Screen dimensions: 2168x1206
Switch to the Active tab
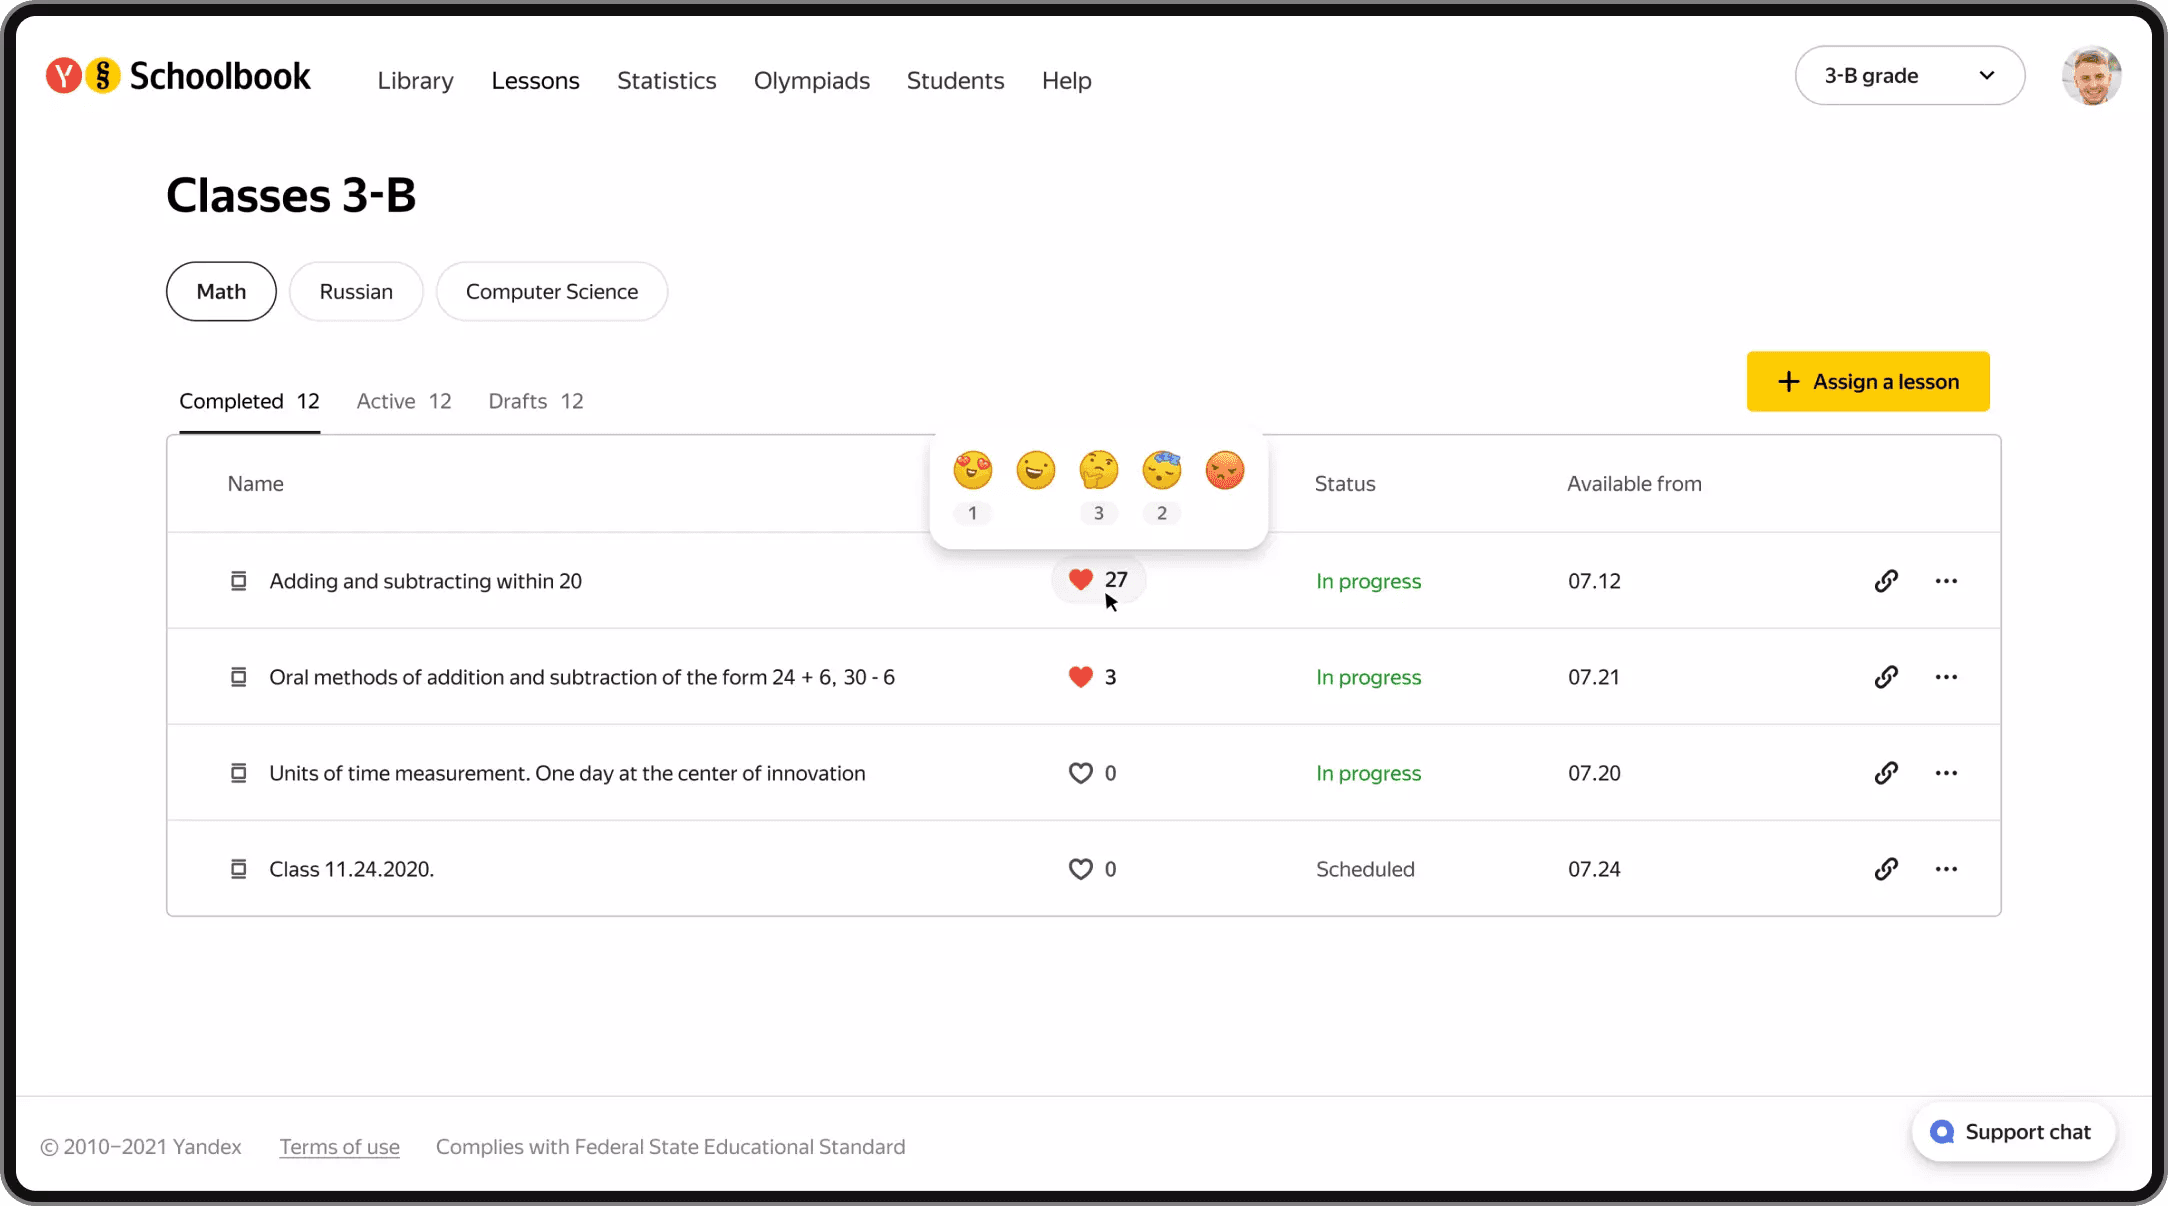[x=403, y=401]
